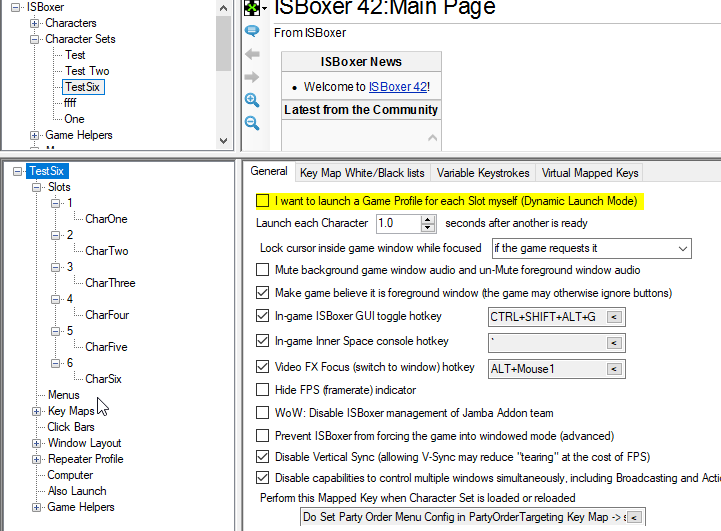721x531 pixels.
Task: Toggle Disable capabilities to control multiple windows
Action: [263, 478]
